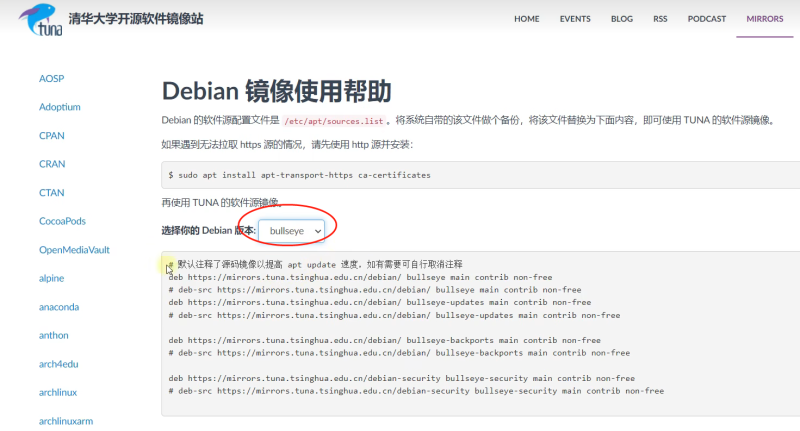The image size is (800, 431).
Task: Click the 'deb …/debian-security bullseye-security' line
Action: click(x=402, y=378)
